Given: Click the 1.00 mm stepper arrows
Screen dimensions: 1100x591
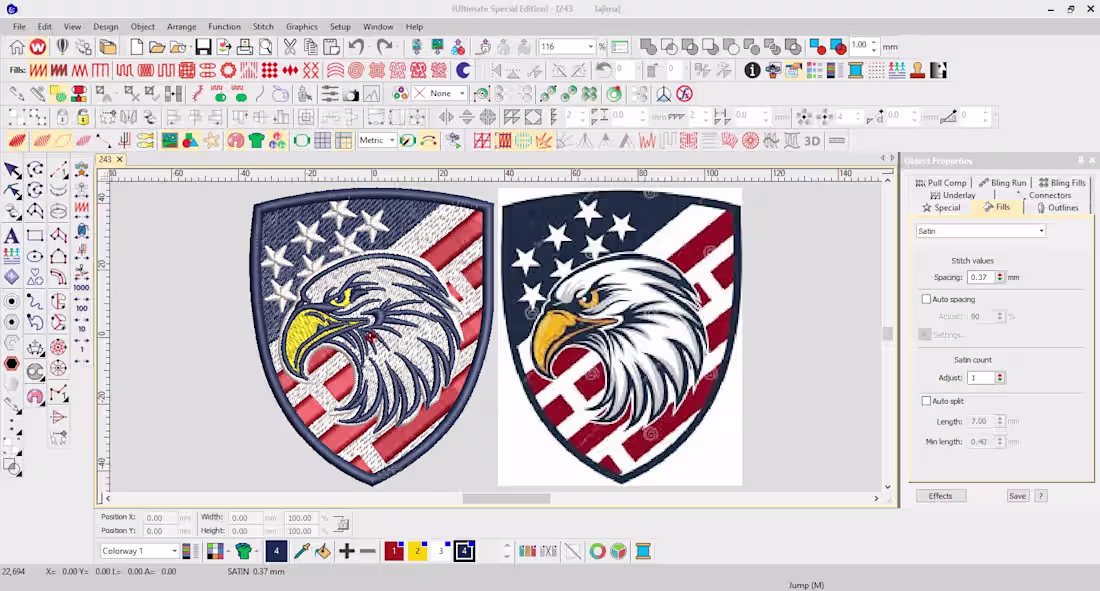Looking at the screenshot, I should (873, 46).
